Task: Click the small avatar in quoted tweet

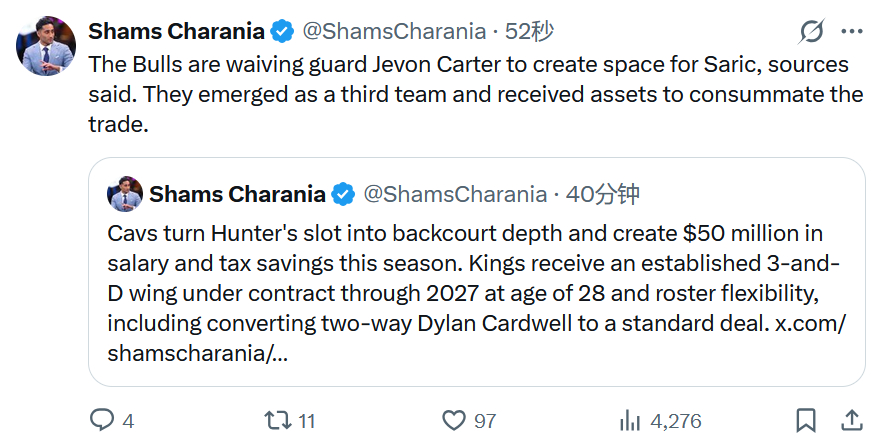Action: coord(125,194)
